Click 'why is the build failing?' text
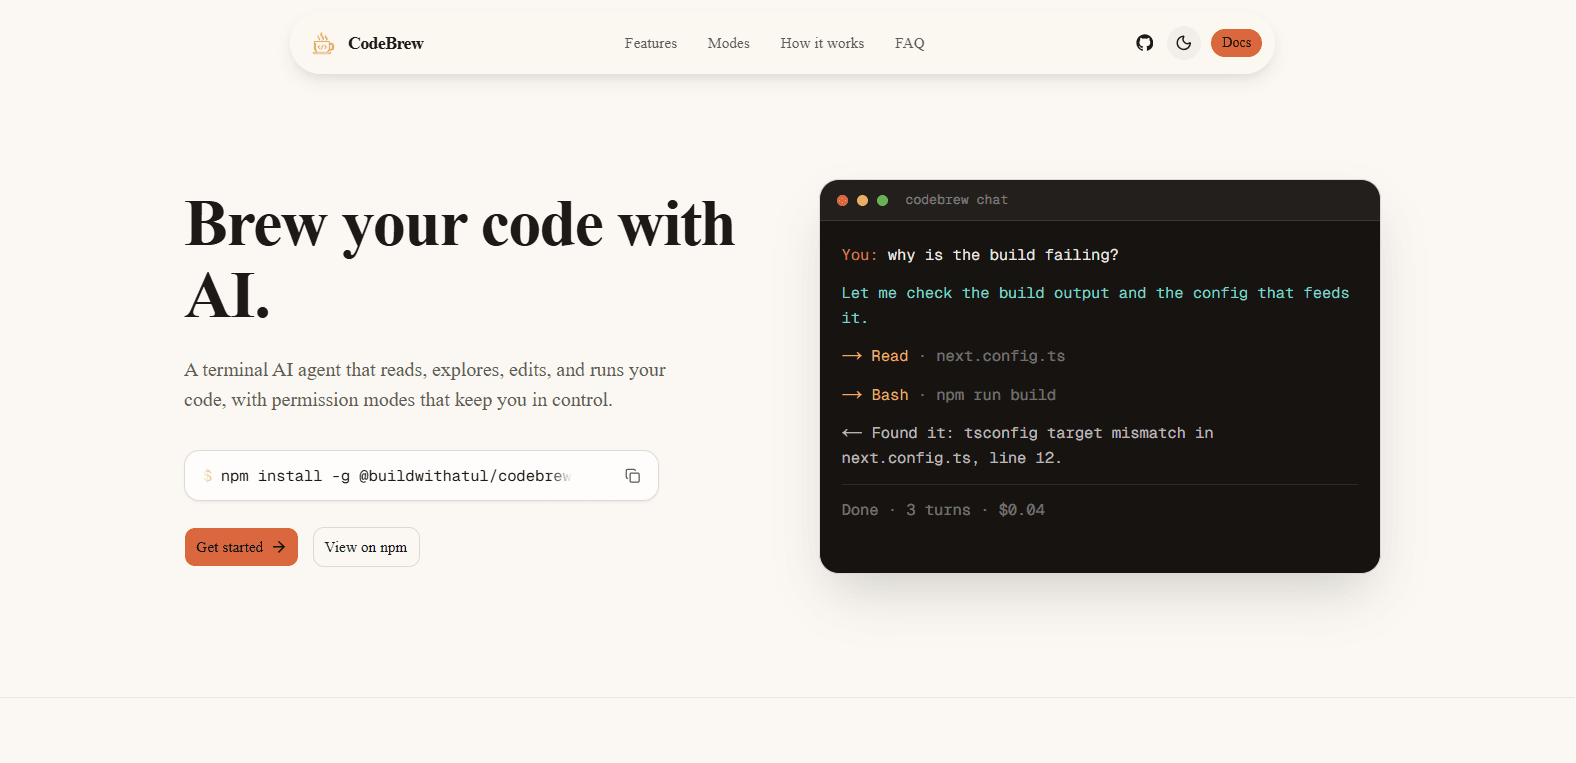 1003,255
